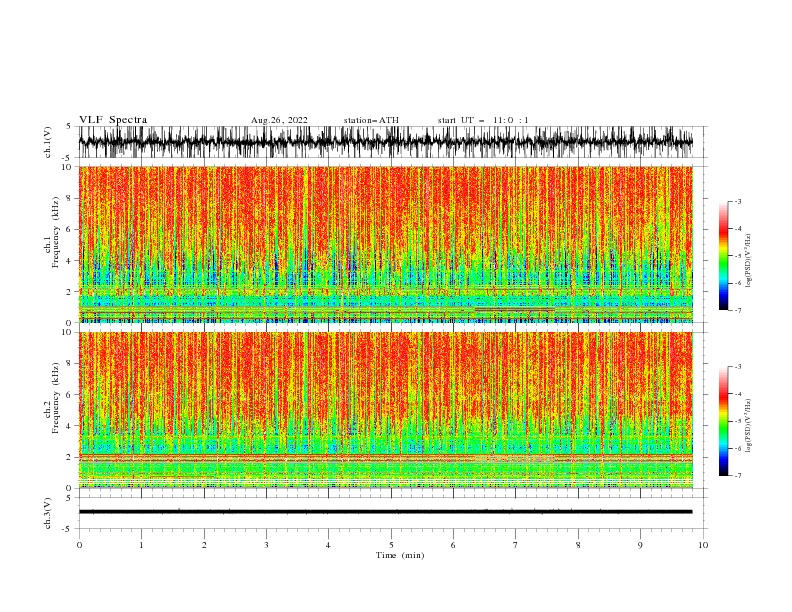This screenshot has height=612, width=792.
Task: Click the "4" kHz tick on ch.2 spectrogram
Action: coord(70,426)
